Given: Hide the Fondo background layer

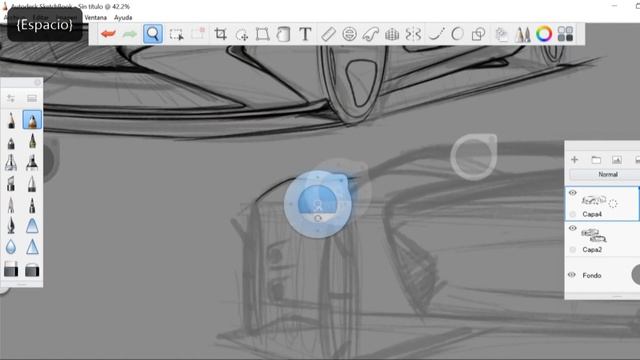Looking at the screenshot, I should pos(572,275).
